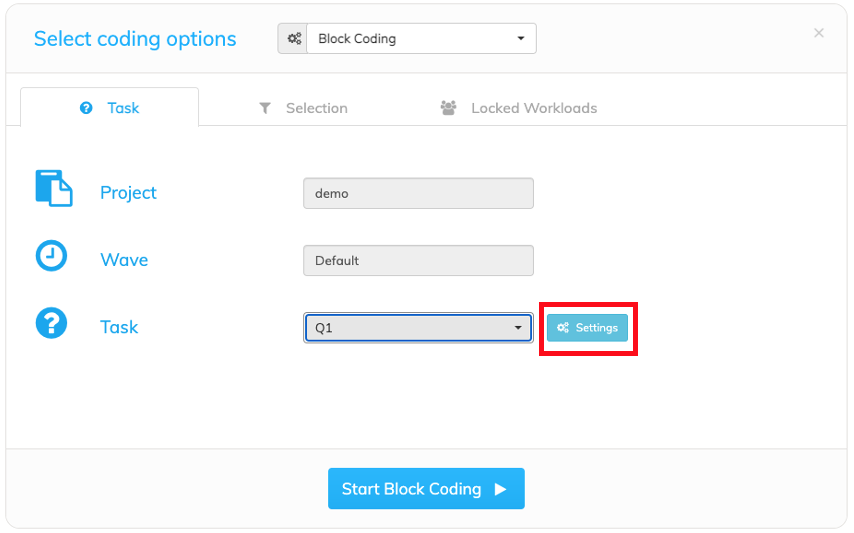854x533 pixels.
Task: Close the coding options dialog
Action: tap(819, 33)
